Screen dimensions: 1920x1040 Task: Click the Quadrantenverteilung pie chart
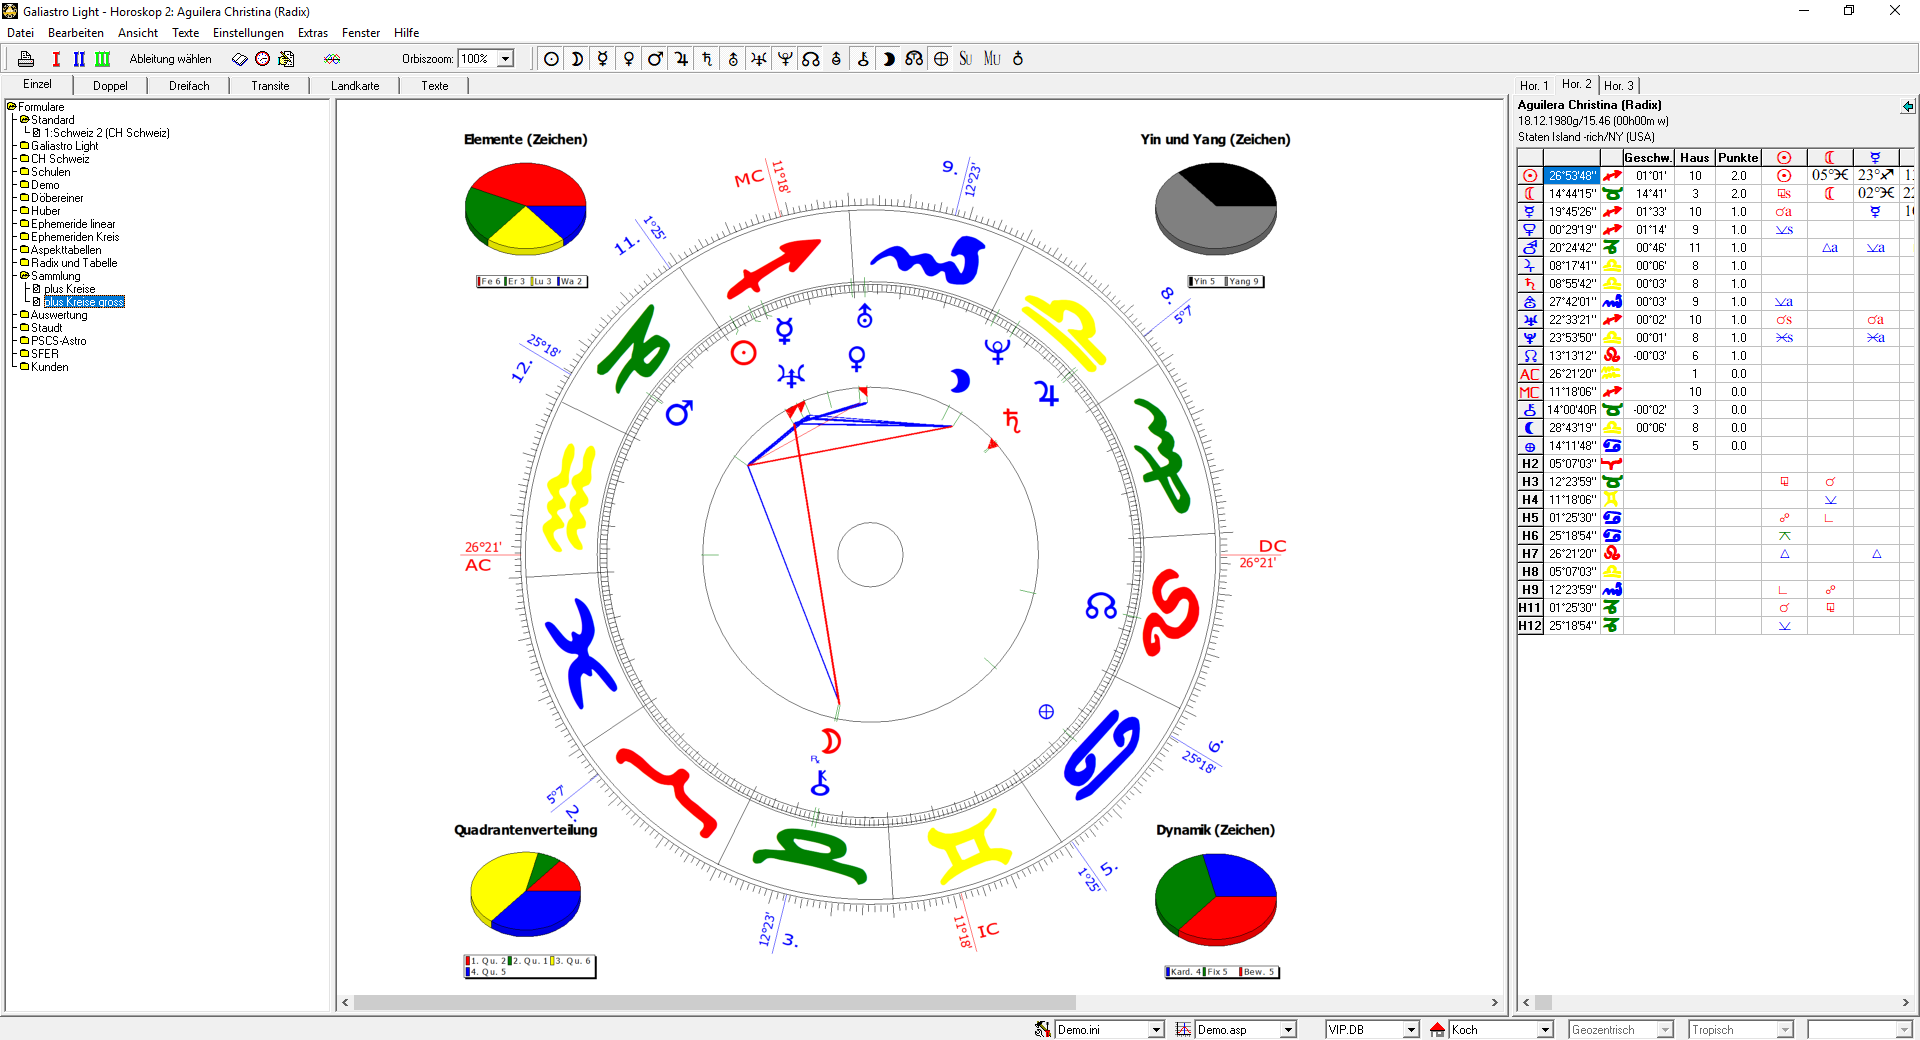pos(526,894)
